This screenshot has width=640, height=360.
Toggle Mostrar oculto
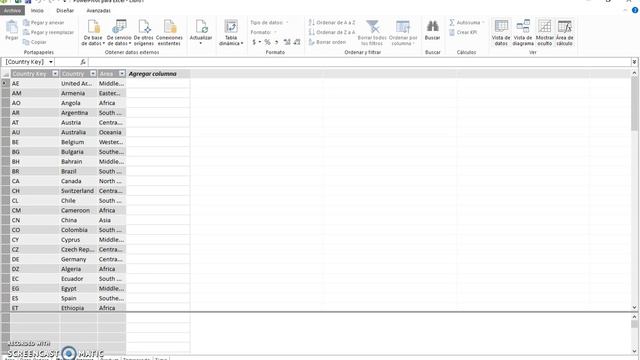point(544,33)
